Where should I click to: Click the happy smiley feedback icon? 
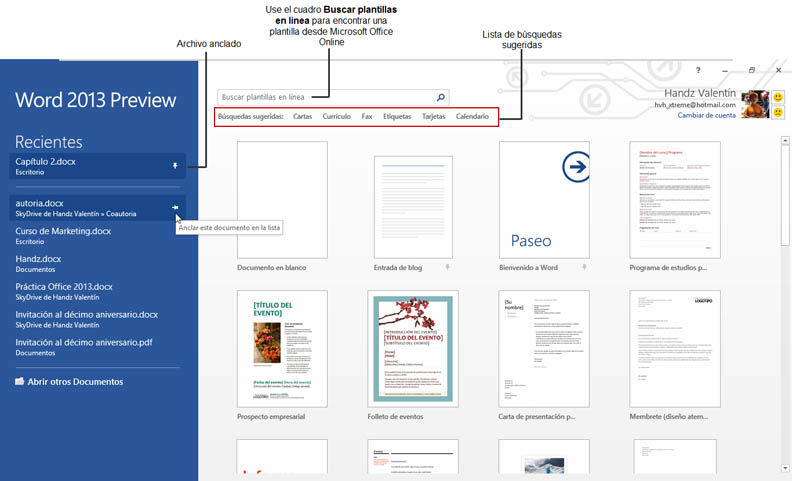coord(778,97)
